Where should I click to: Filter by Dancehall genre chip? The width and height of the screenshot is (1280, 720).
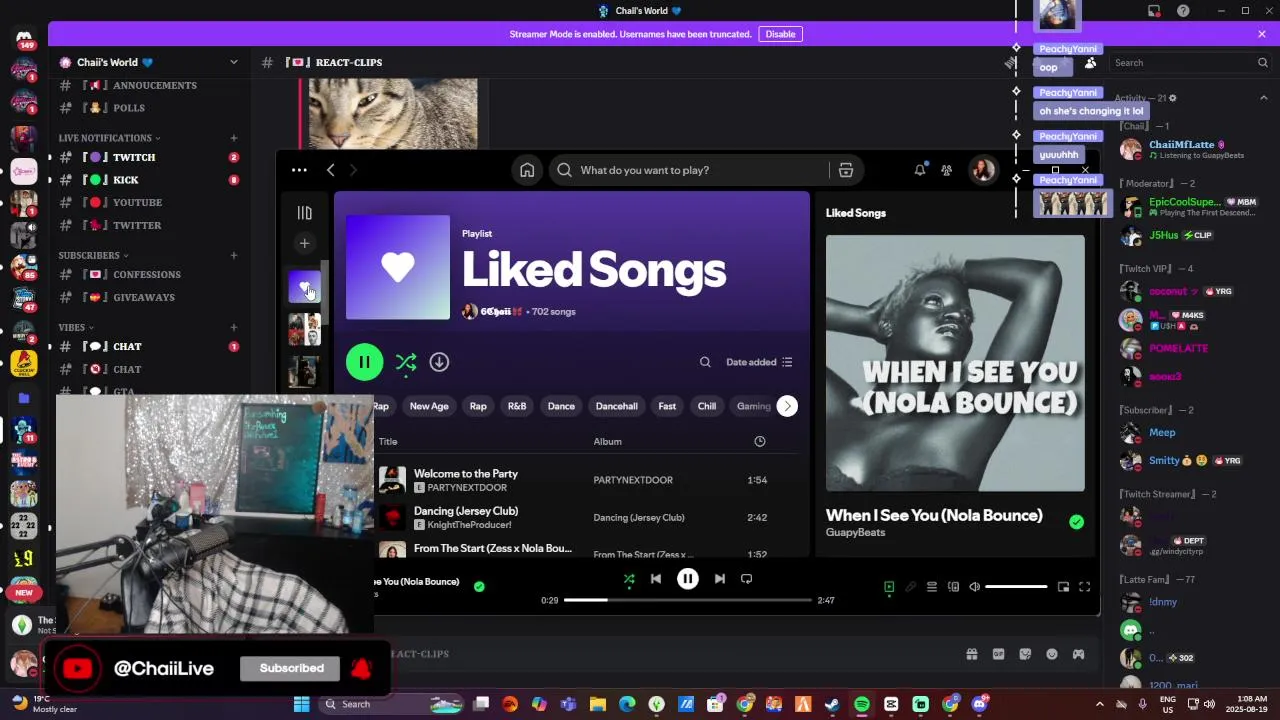[616, 406]
